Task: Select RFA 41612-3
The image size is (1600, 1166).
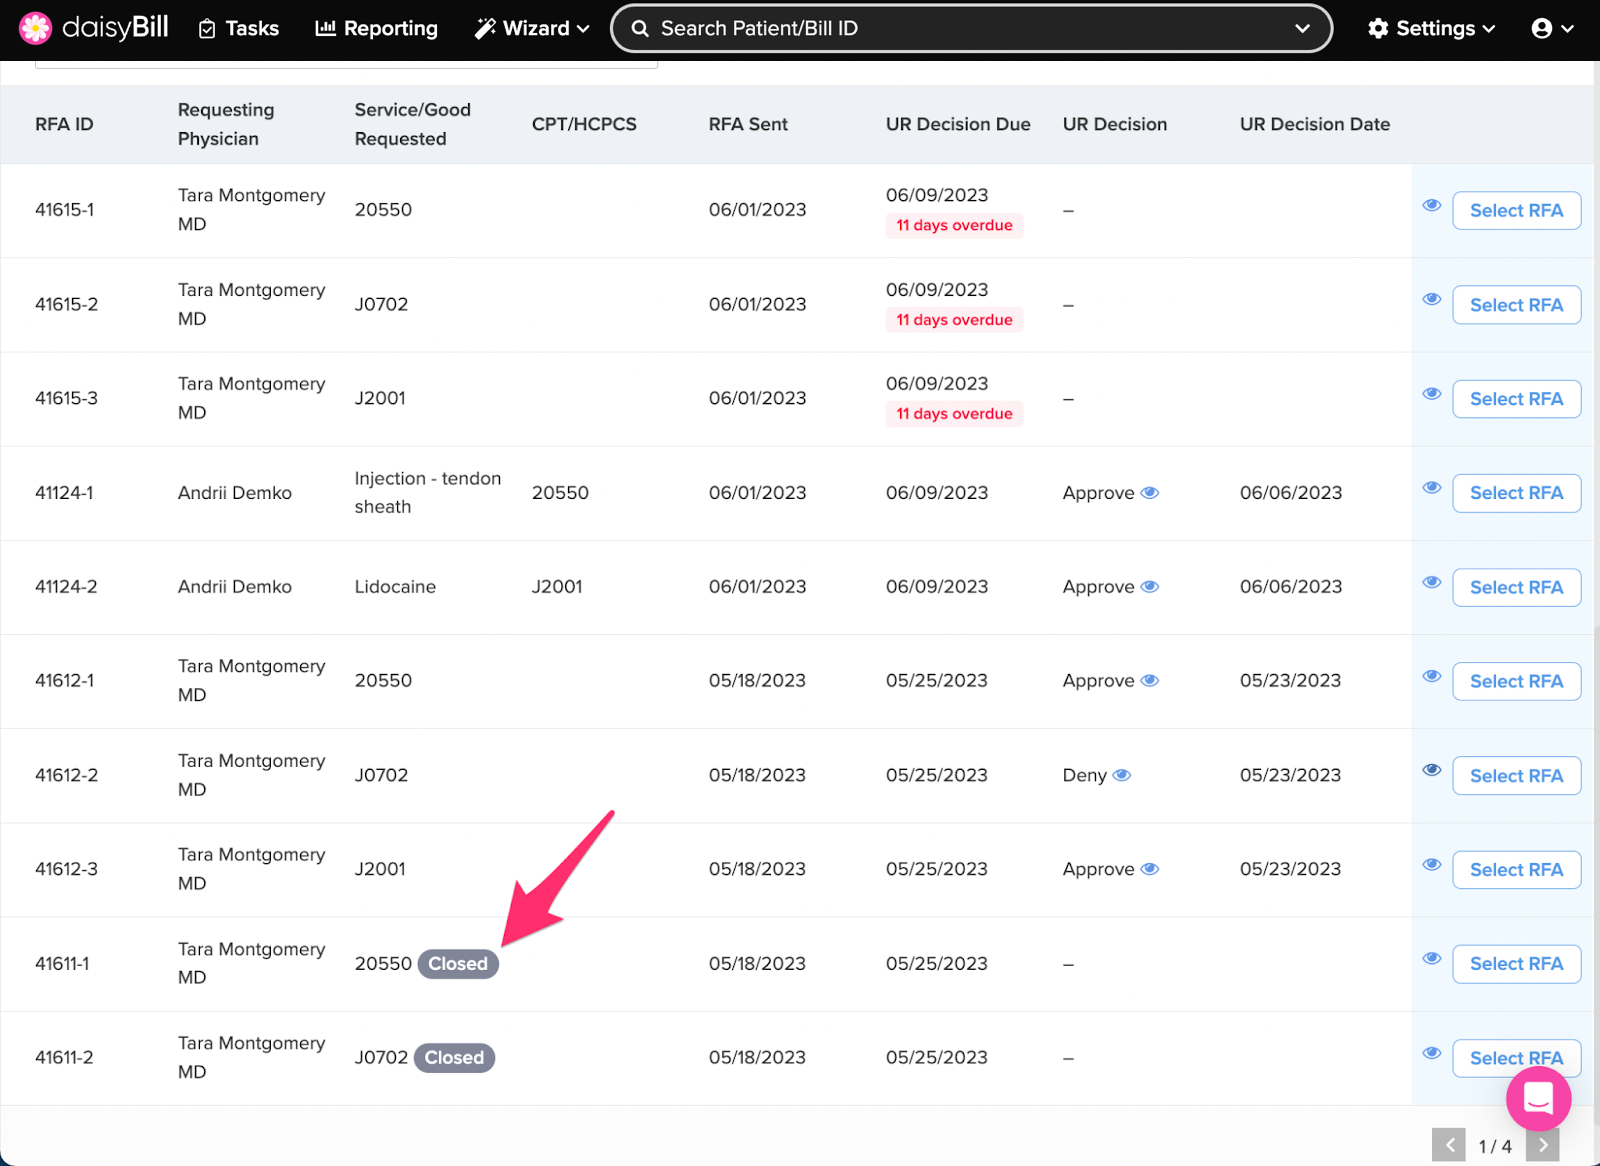Action: click(x=1516, y=870)
